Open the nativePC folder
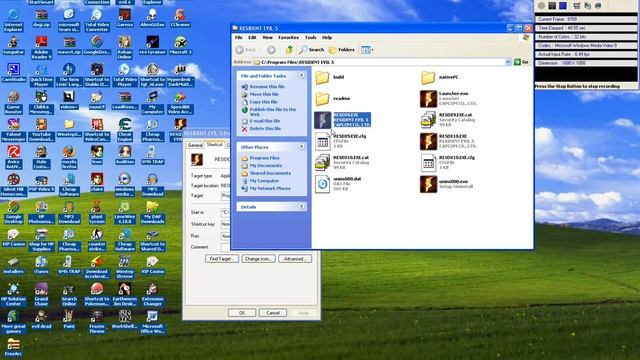This screenshot has height=360, width=640. point(440,77)
